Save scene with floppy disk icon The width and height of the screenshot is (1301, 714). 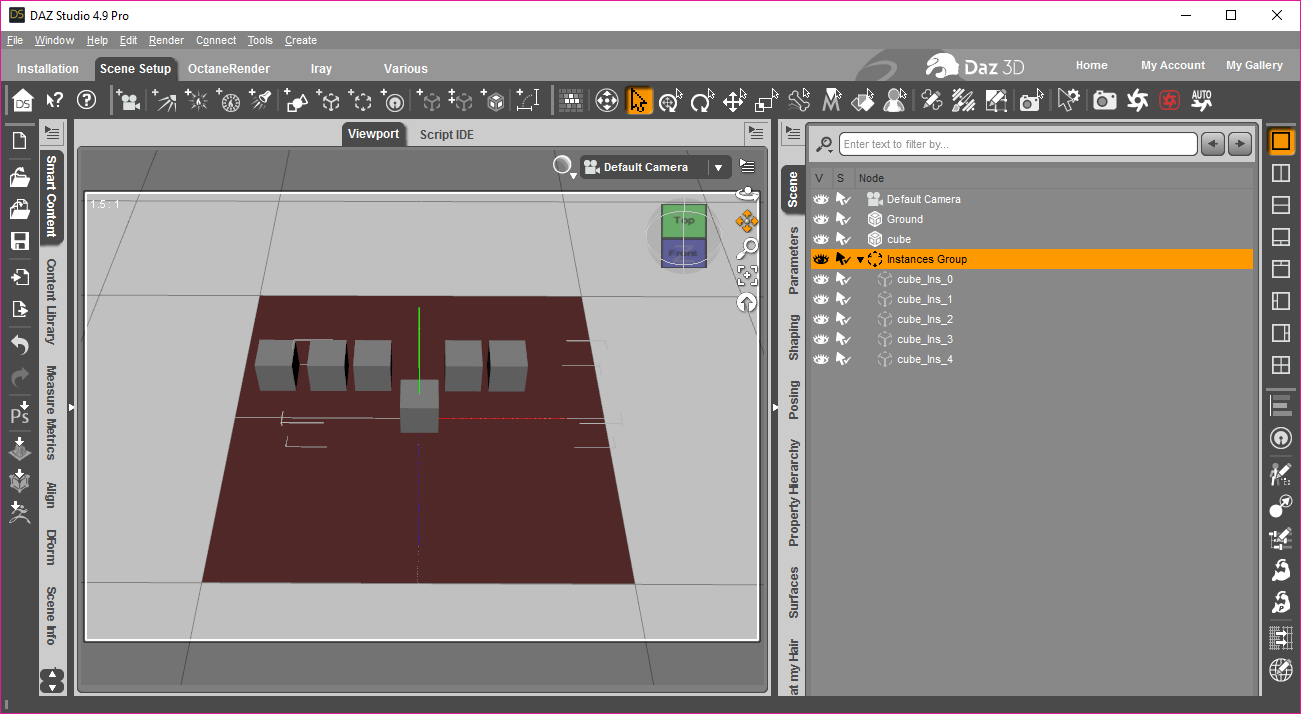tap(19, 241)
